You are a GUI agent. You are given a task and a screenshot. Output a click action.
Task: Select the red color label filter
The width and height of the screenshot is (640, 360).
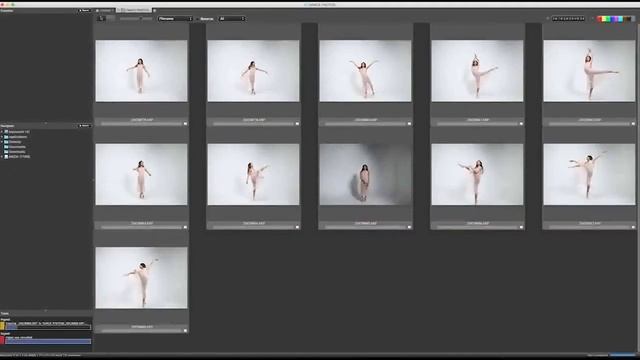point(600,19)
